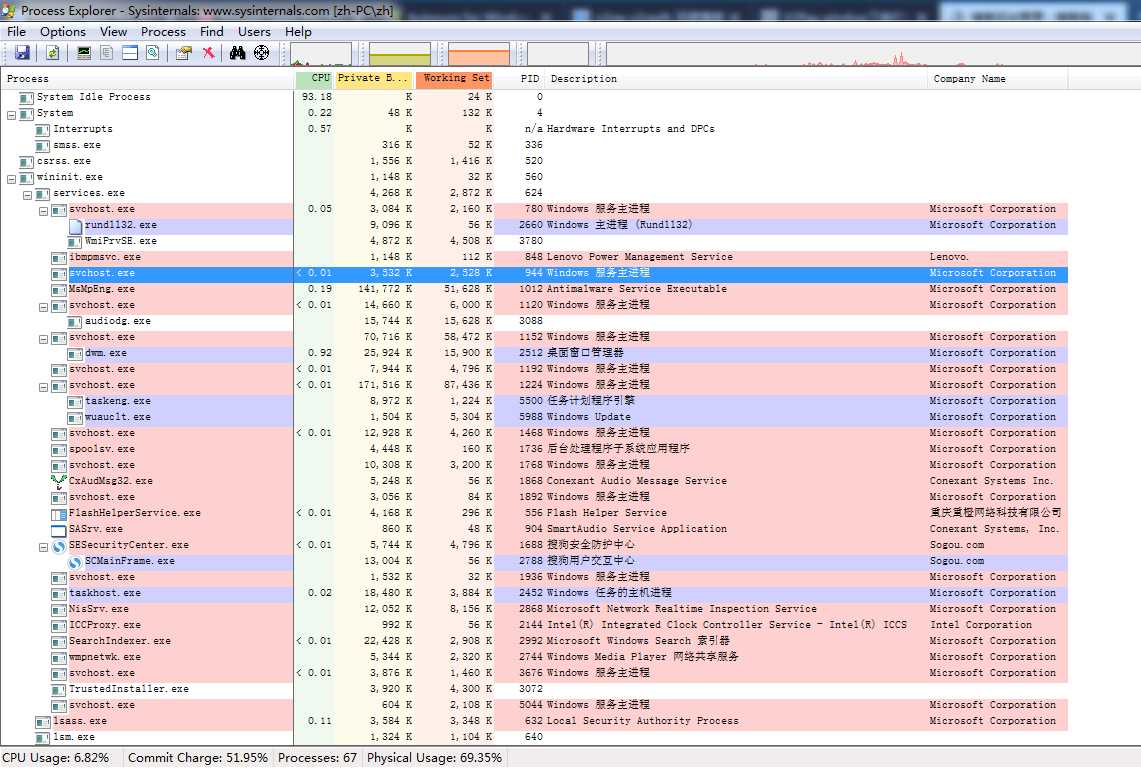
Task: Sort by the PID column header
Action: (x=518, y=79)
